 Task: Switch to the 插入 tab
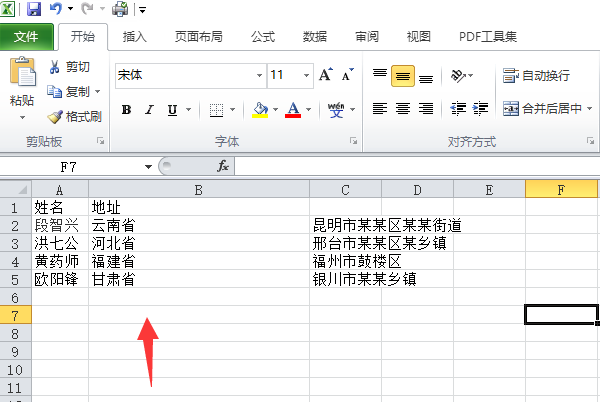tap(134, 37)
